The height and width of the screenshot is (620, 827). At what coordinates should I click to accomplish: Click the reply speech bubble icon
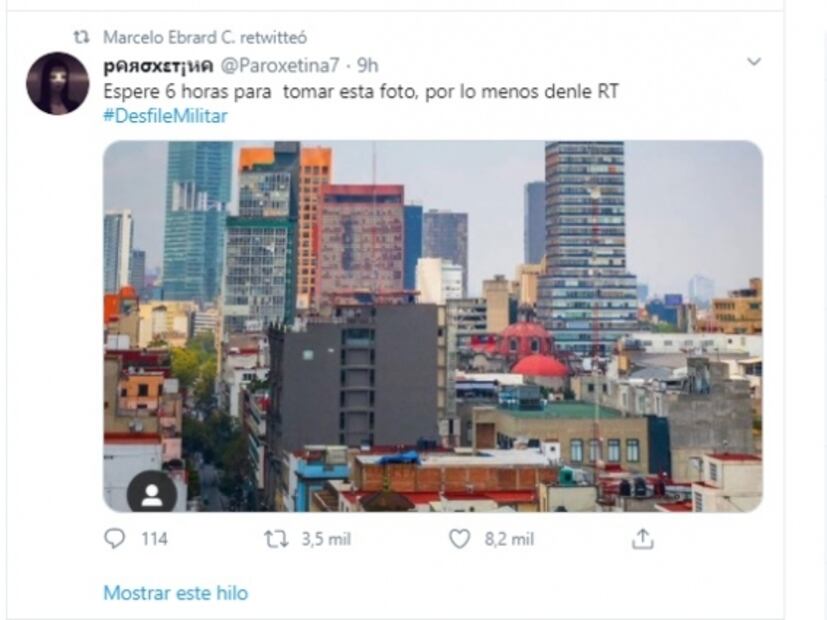tap(114, 539)
